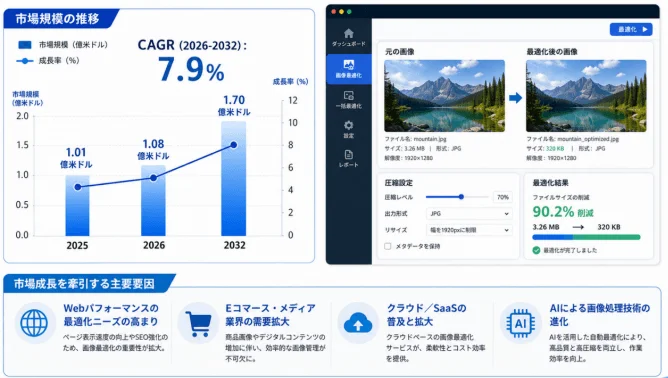Screen dimensions: 668x378
Task: Click 解像度: 1920×1280 under original image
Action: click(409, 158)
